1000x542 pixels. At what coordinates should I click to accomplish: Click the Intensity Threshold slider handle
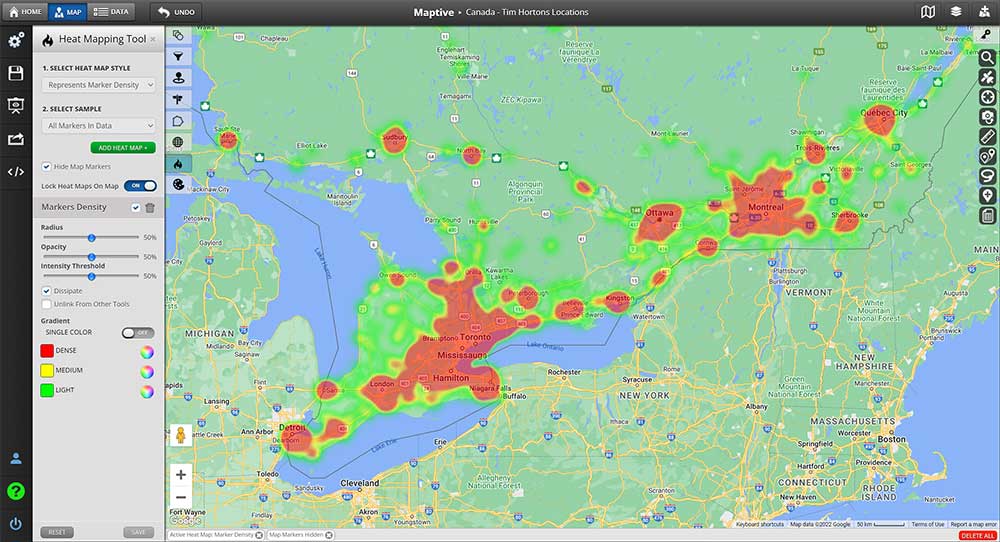(x=91, y=277)
